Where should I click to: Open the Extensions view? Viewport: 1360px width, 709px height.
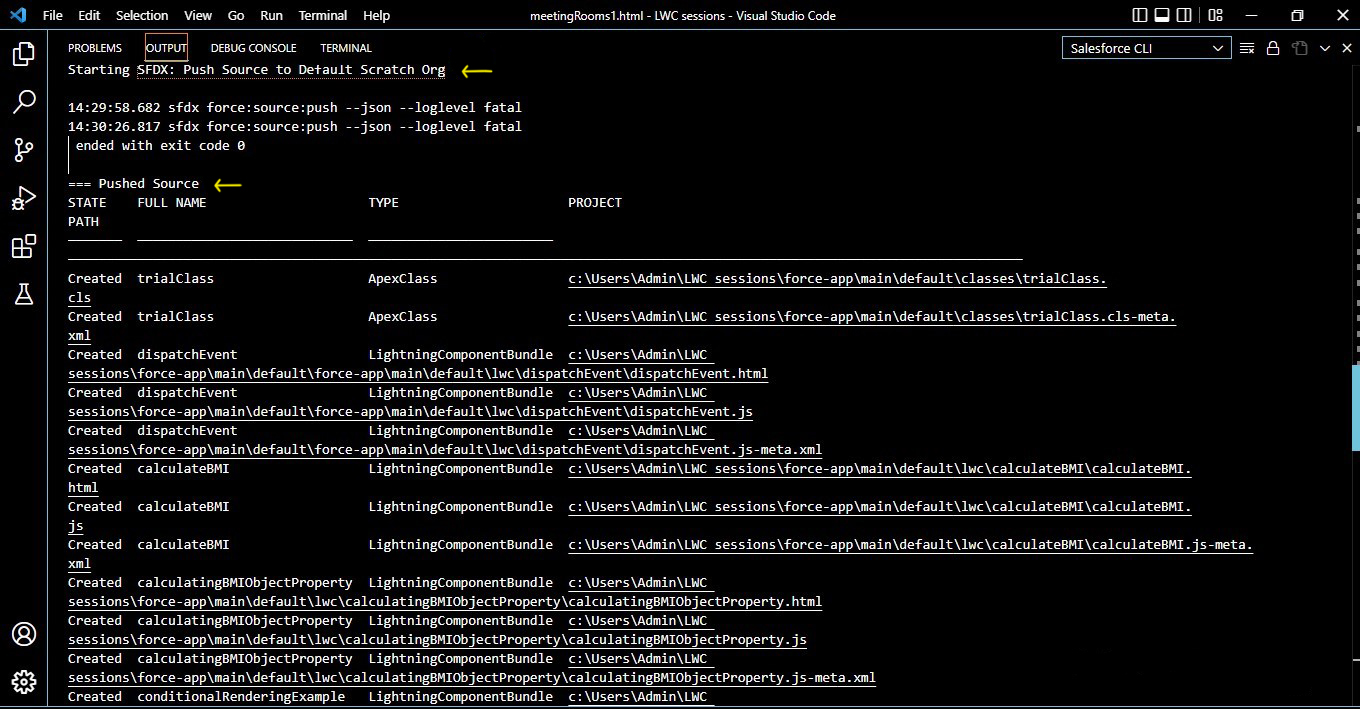24,246
